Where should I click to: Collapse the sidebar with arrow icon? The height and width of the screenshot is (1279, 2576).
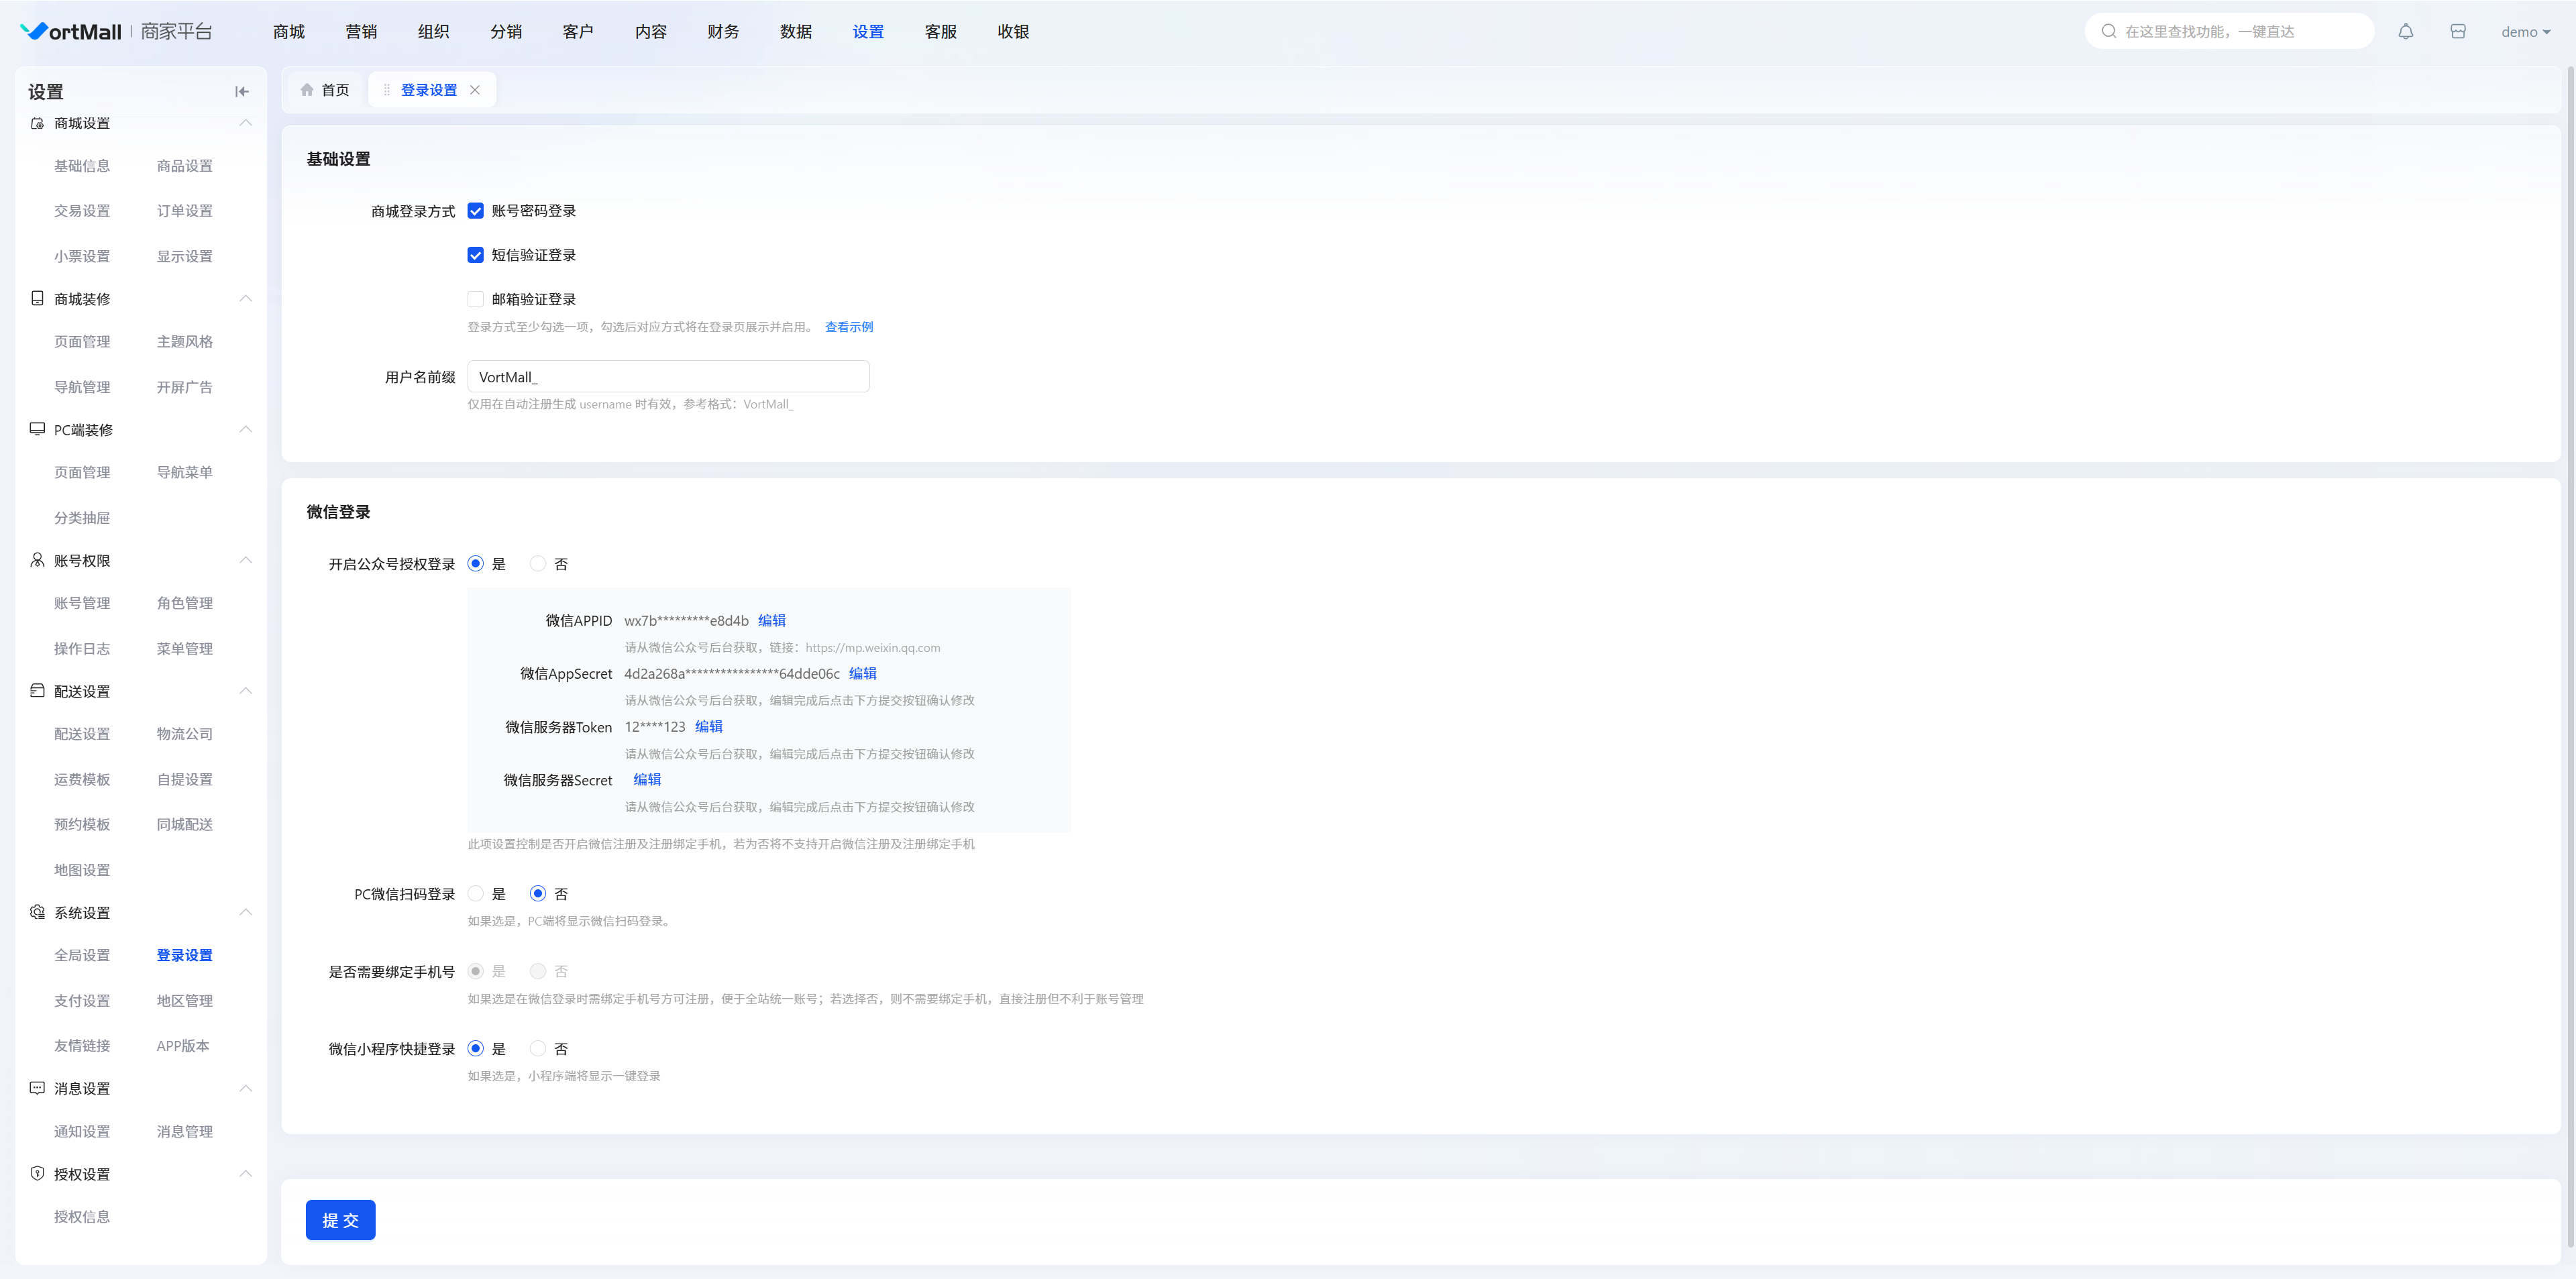(241, 92)
